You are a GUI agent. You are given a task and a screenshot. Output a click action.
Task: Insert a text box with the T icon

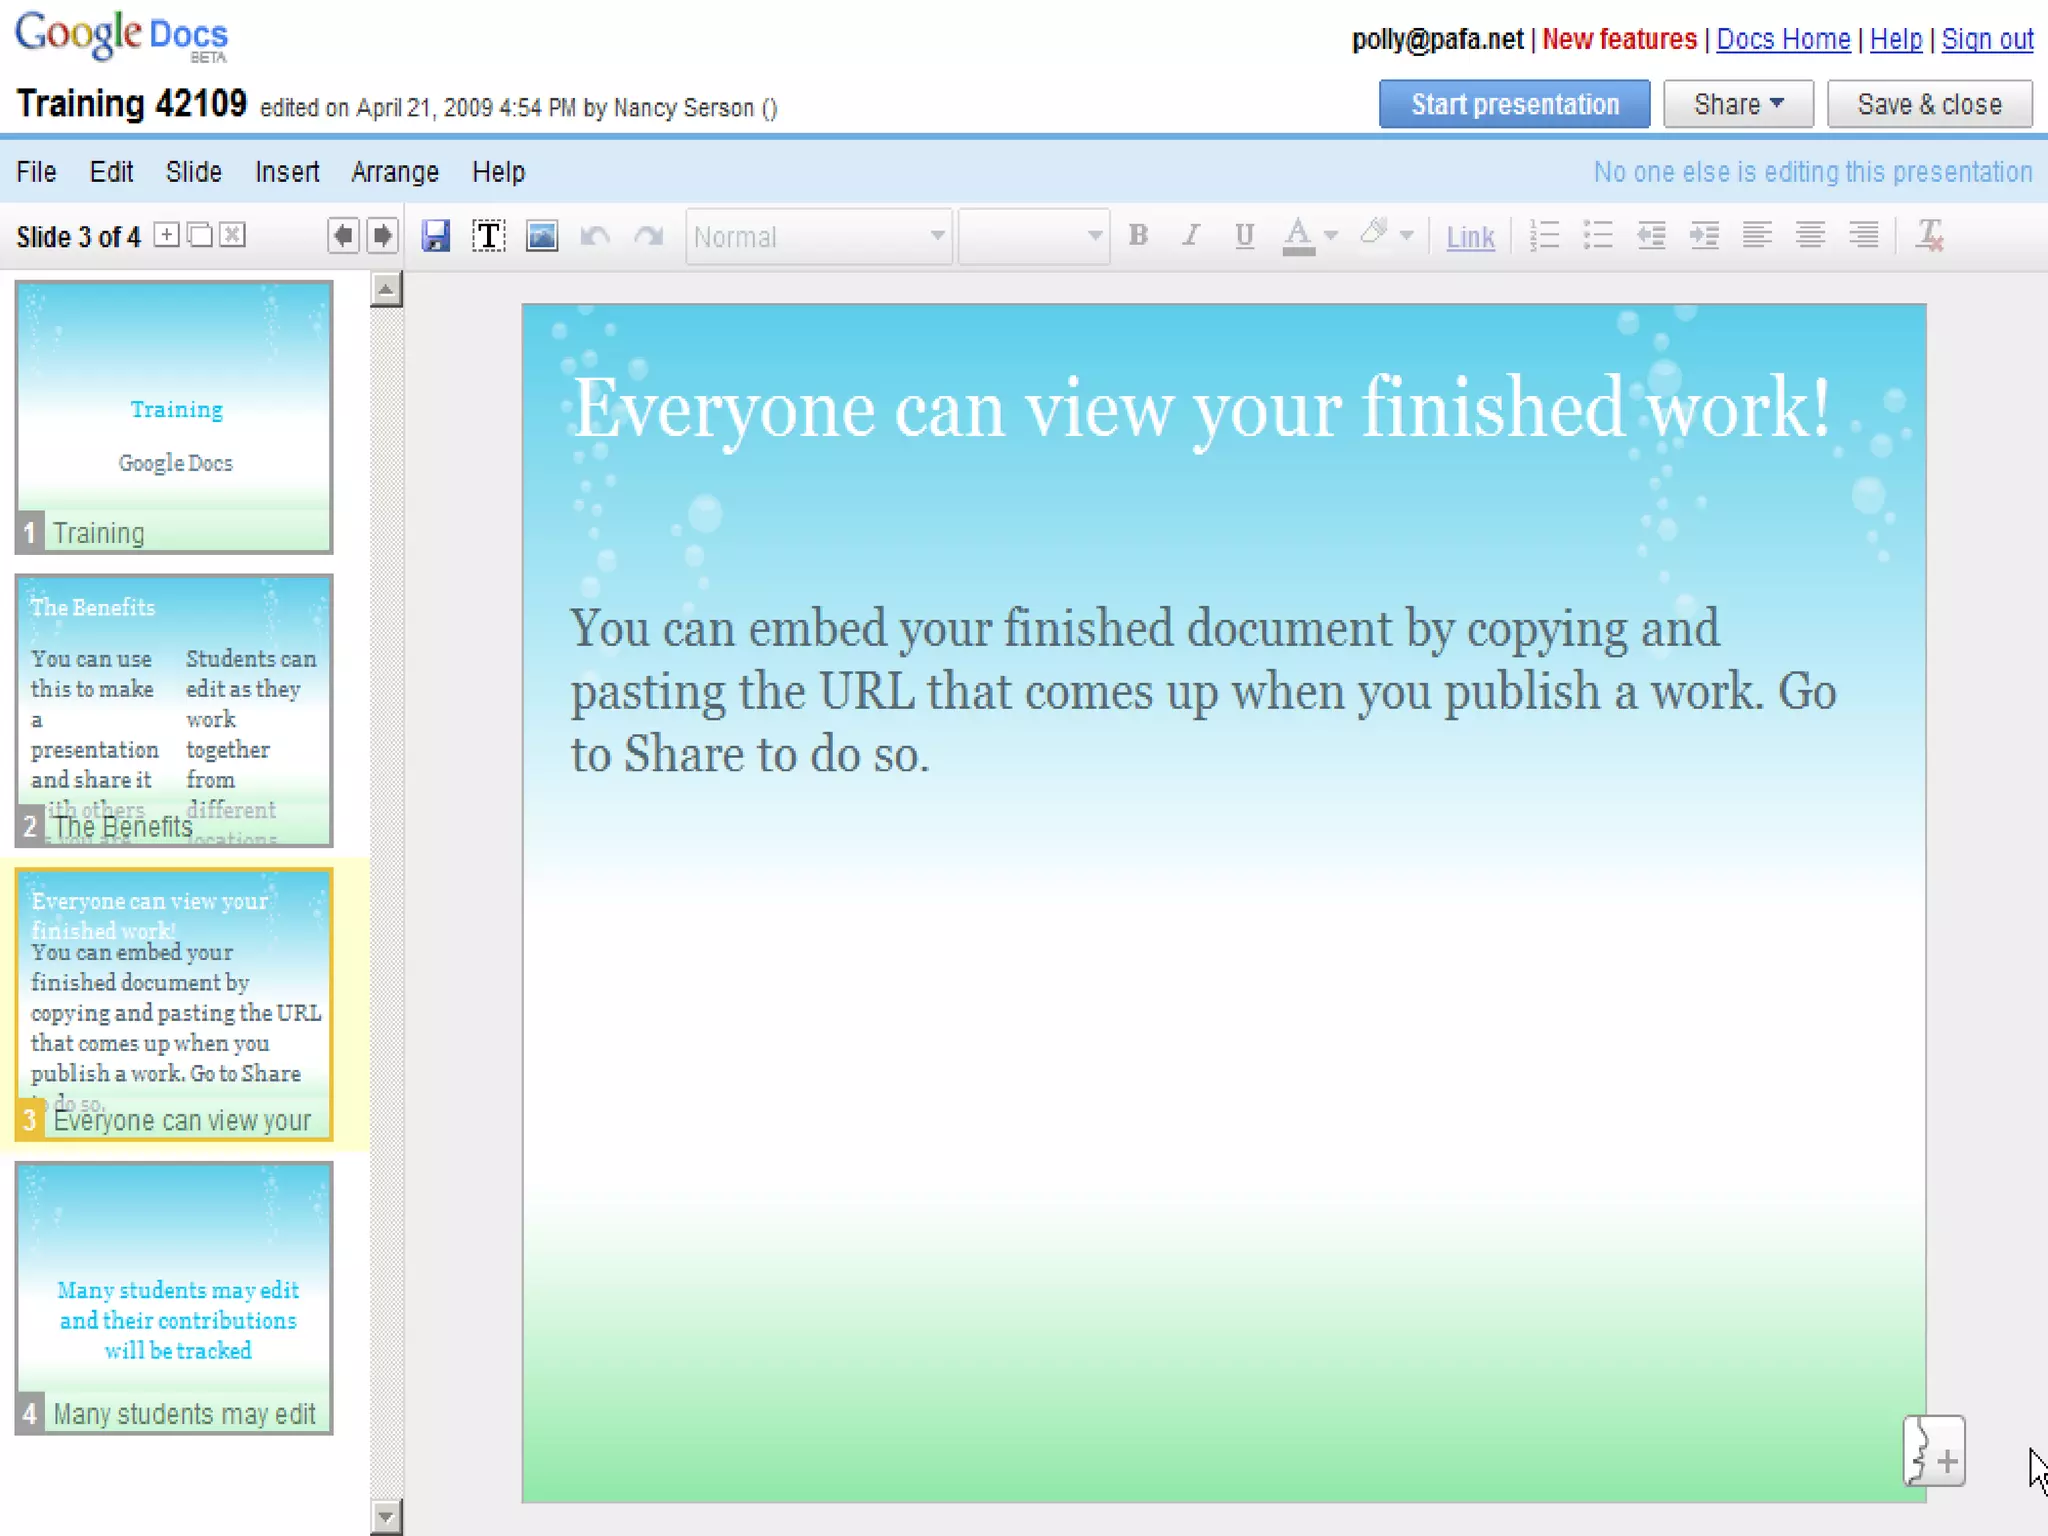[x=489, y=236]
